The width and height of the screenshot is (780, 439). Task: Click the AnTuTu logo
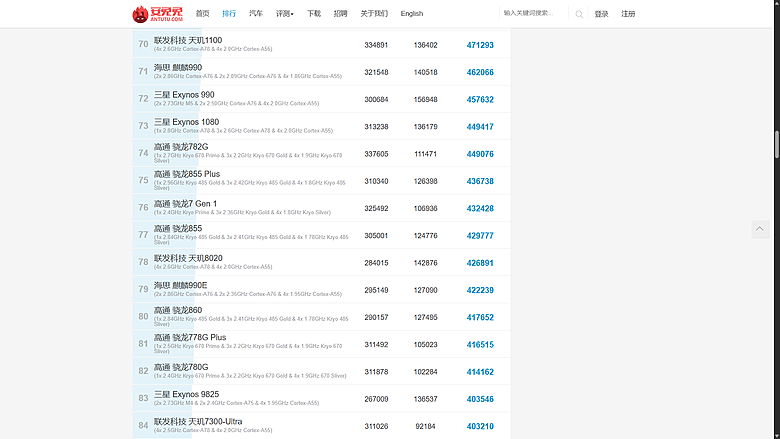pyautogui.click(x=157, y=14)
